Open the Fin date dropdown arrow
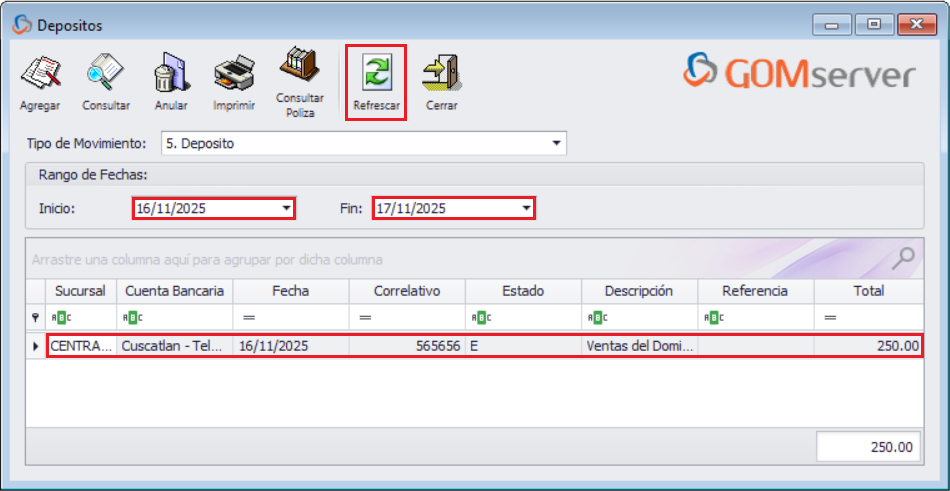950x491 pixels. coord(526,209)
